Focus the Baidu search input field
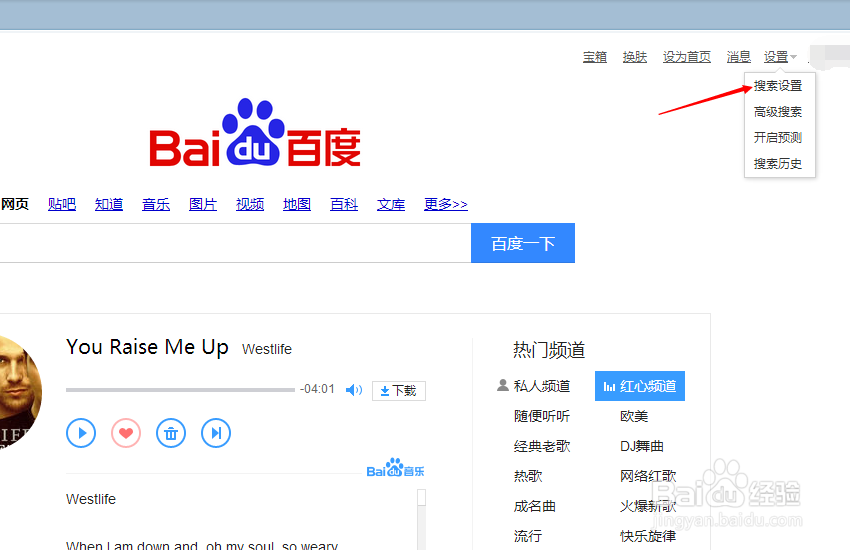The height and width of the screenshot is (550, 850). point(235,243)
